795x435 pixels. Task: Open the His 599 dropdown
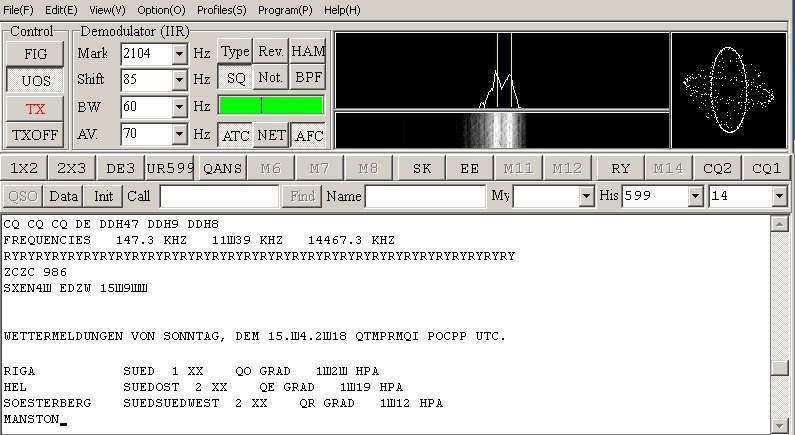point(696,196)
